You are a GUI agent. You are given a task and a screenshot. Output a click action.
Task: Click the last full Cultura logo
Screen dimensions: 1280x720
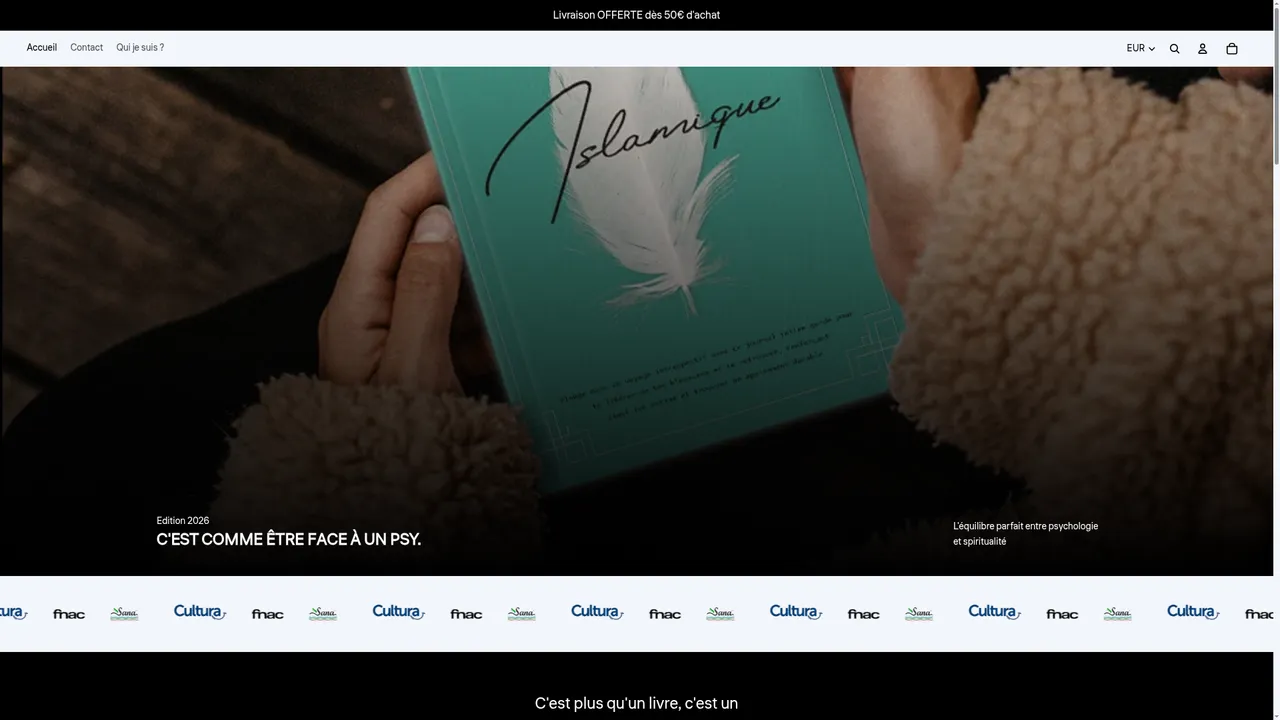point(1194,612)
